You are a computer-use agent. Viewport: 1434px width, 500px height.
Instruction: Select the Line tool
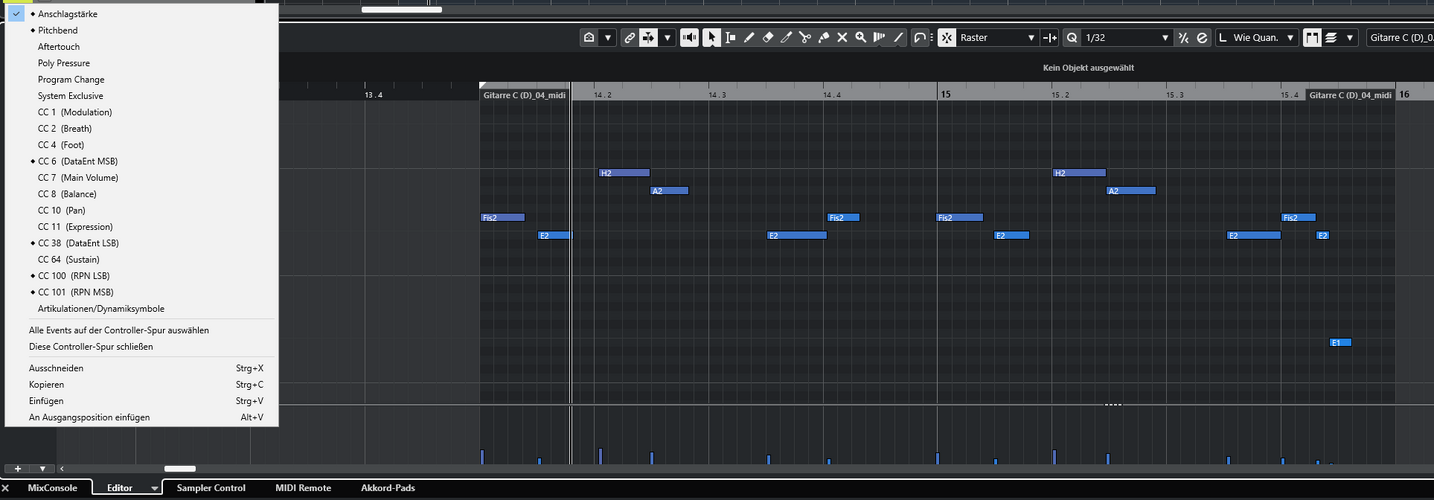coord(898,37)
